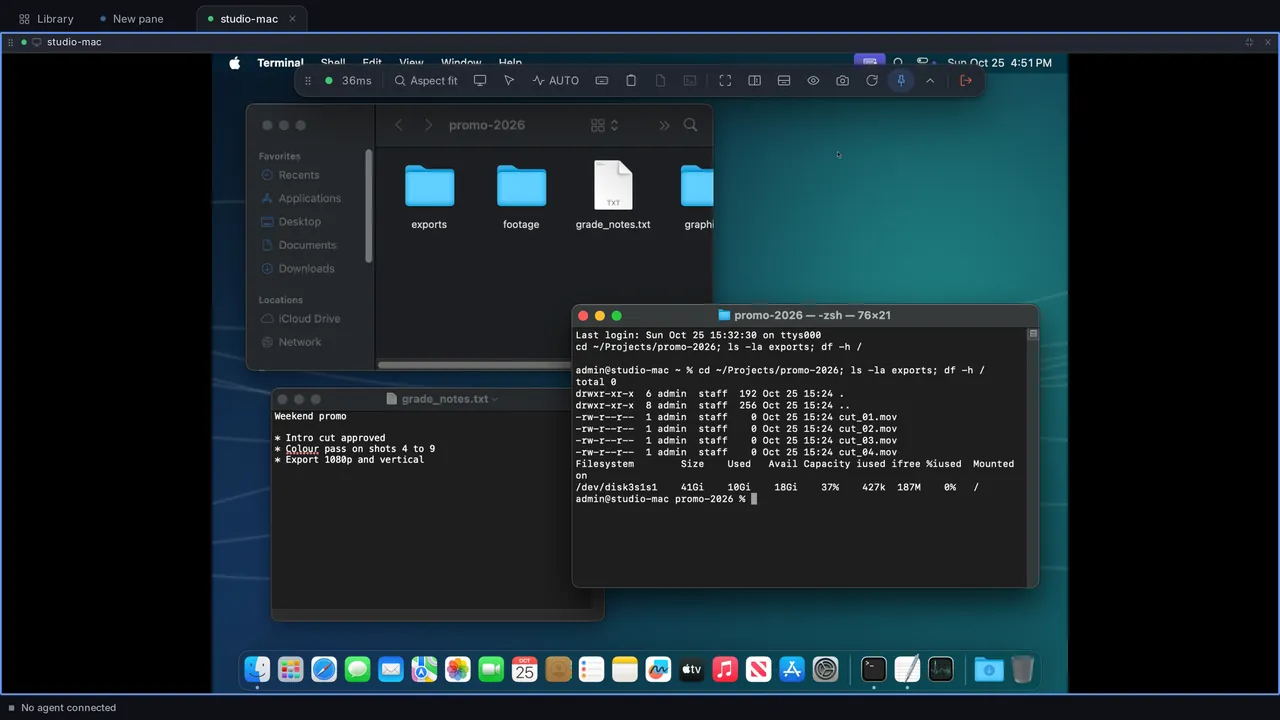Click the Finder sidebar vertical scrollbar

pyautogui.click(x=369, y=206)
